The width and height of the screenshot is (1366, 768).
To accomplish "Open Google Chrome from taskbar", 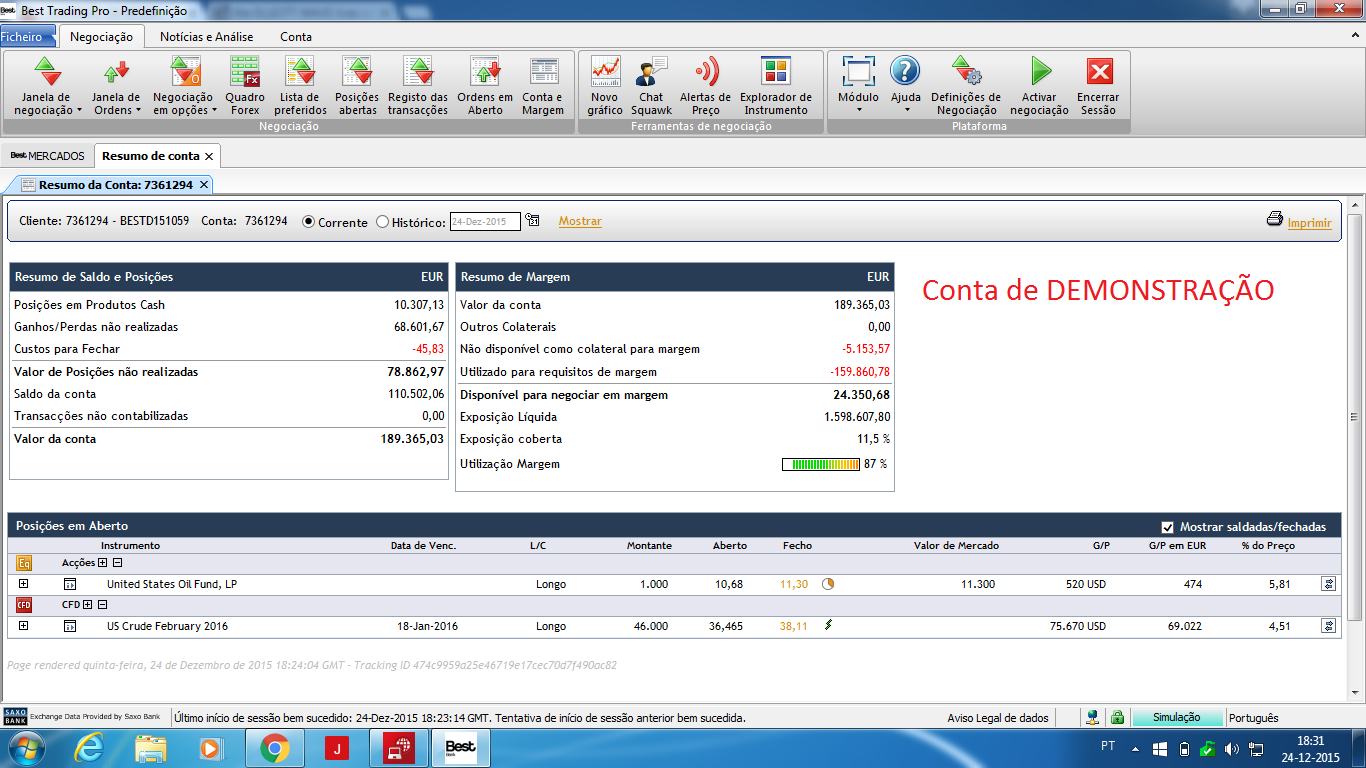I will click(x=274, y=747).
